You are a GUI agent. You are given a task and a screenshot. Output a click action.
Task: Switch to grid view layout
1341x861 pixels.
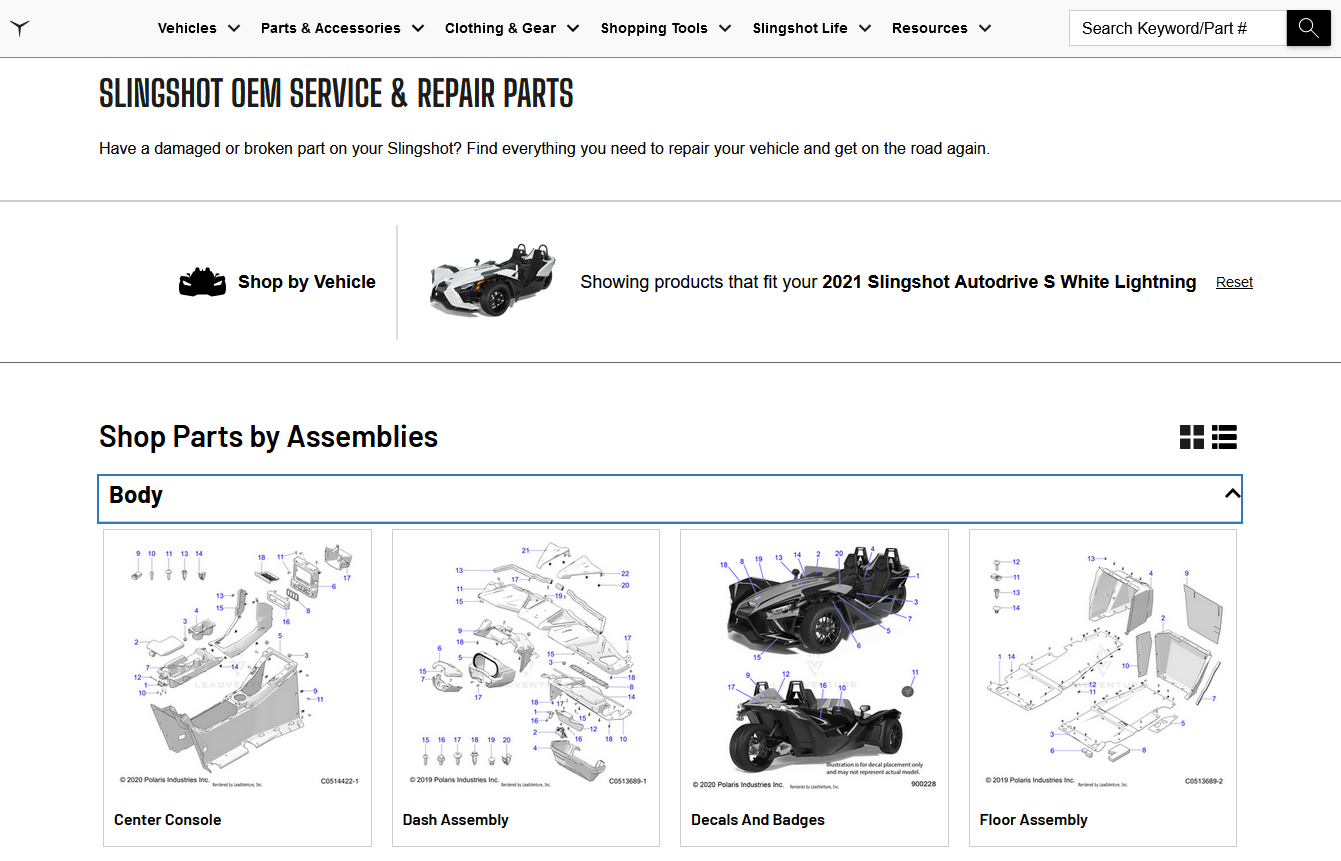pos(1192,437)
